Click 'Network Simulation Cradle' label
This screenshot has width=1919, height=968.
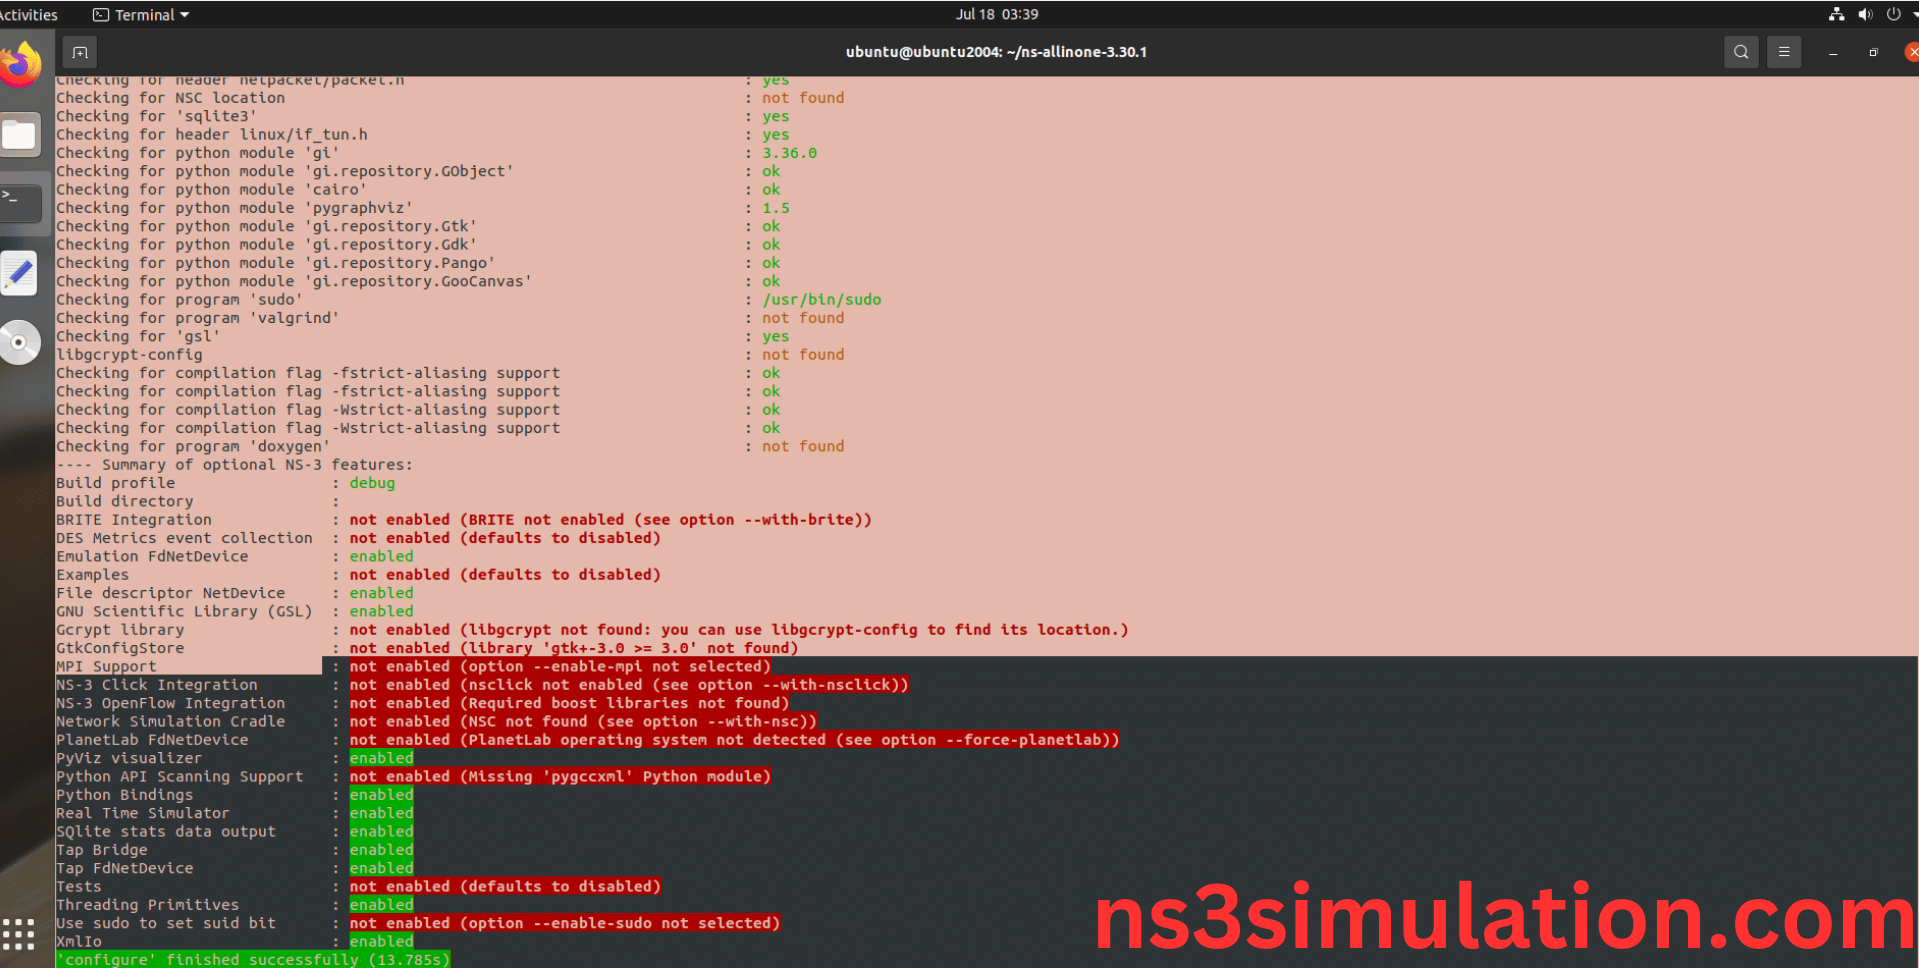tap(170, 722)
